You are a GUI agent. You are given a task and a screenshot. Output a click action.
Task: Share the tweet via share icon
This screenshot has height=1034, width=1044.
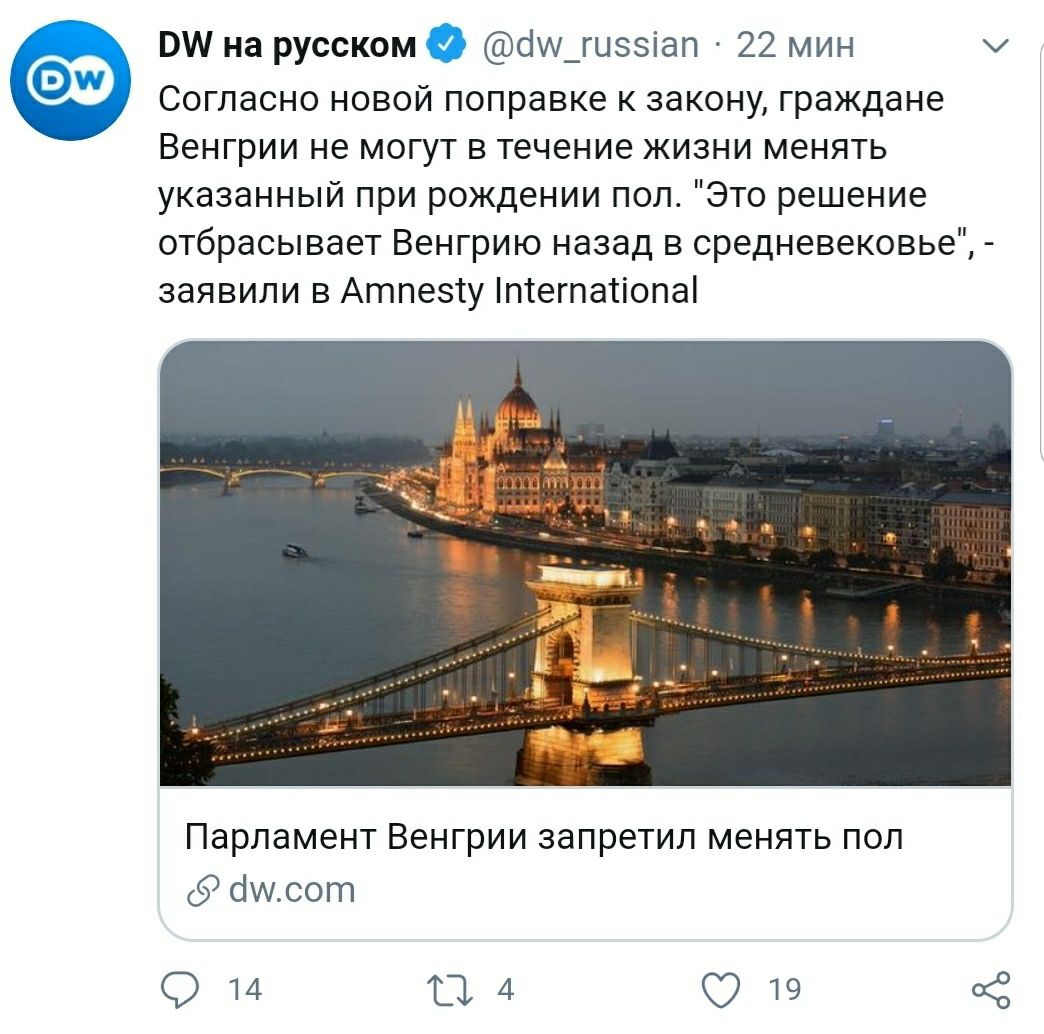point(991,989)
